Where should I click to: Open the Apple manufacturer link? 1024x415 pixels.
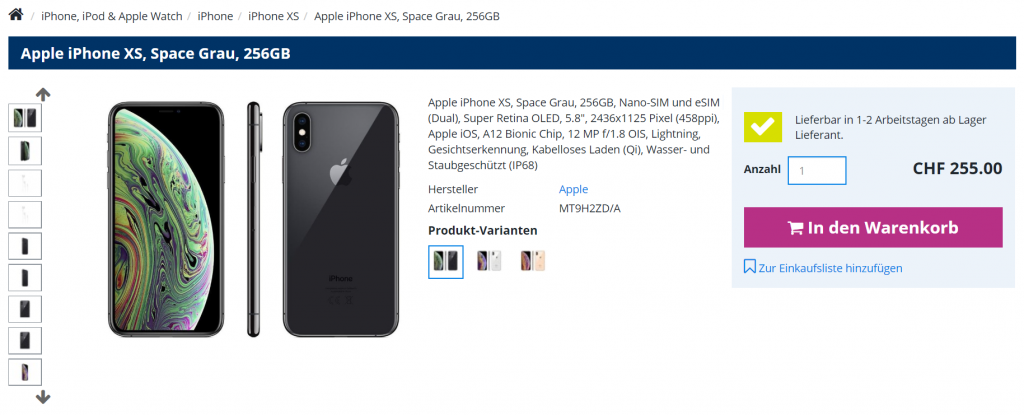[x=573, y=189]
